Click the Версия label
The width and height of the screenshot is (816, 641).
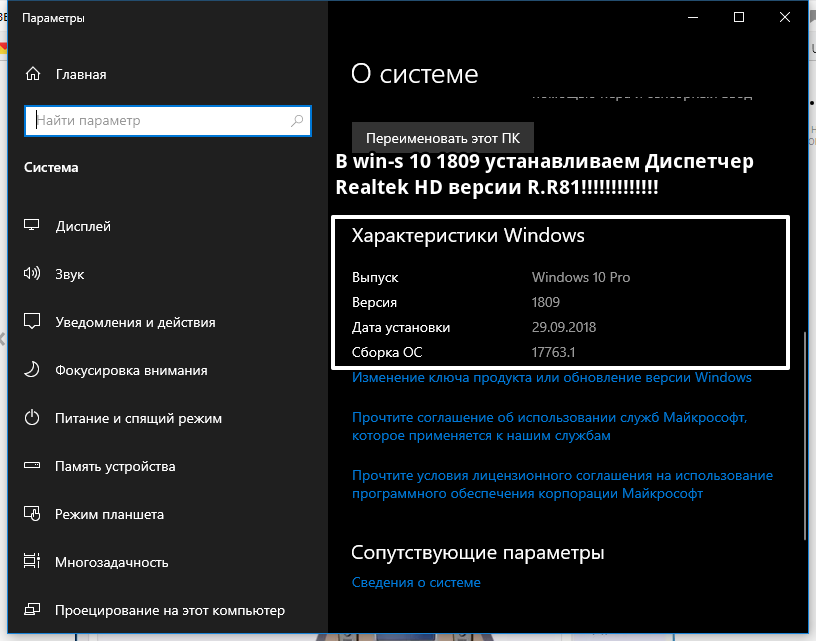coord(374,302)
